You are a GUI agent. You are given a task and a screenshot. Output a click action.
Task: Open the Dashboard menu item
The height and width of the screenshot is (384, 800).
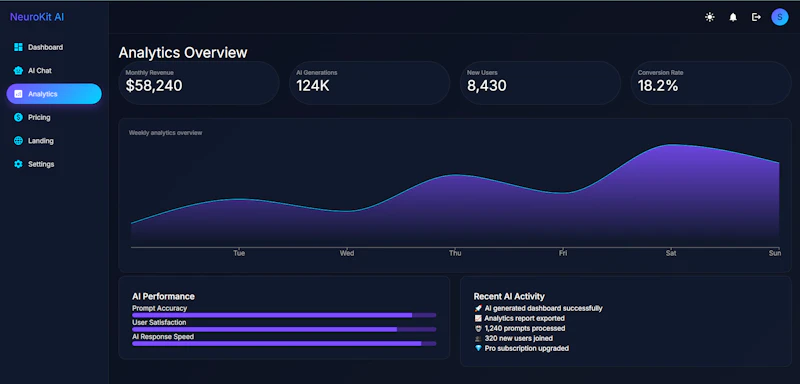(x=54, y=47)
